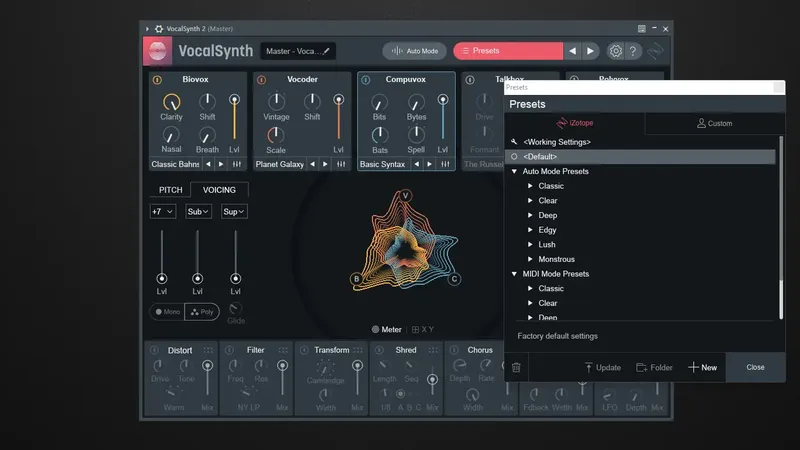Click the Distort module drag handle dots
Screen dimensions: 800x450
[208, 350]
